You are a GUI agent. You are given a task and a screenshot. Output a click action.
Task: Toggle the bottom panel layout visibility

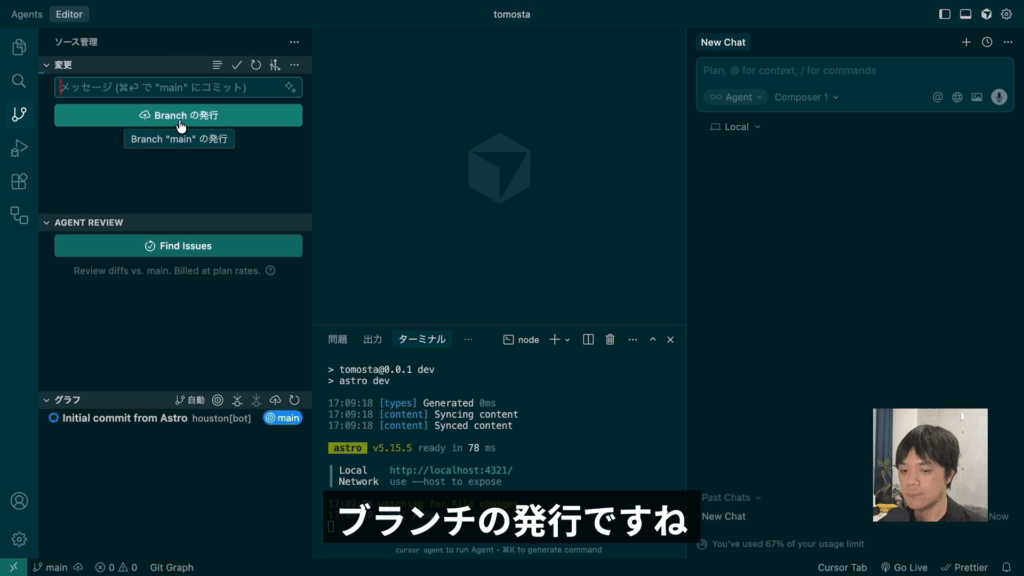tap(966, 14)
